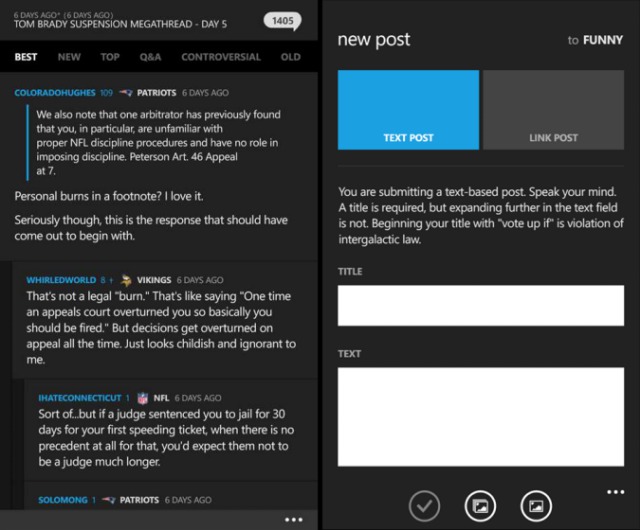Open the comments page more options ellipsis
The width and height of the screenshot is (640, 530).
tap(293, 519)
